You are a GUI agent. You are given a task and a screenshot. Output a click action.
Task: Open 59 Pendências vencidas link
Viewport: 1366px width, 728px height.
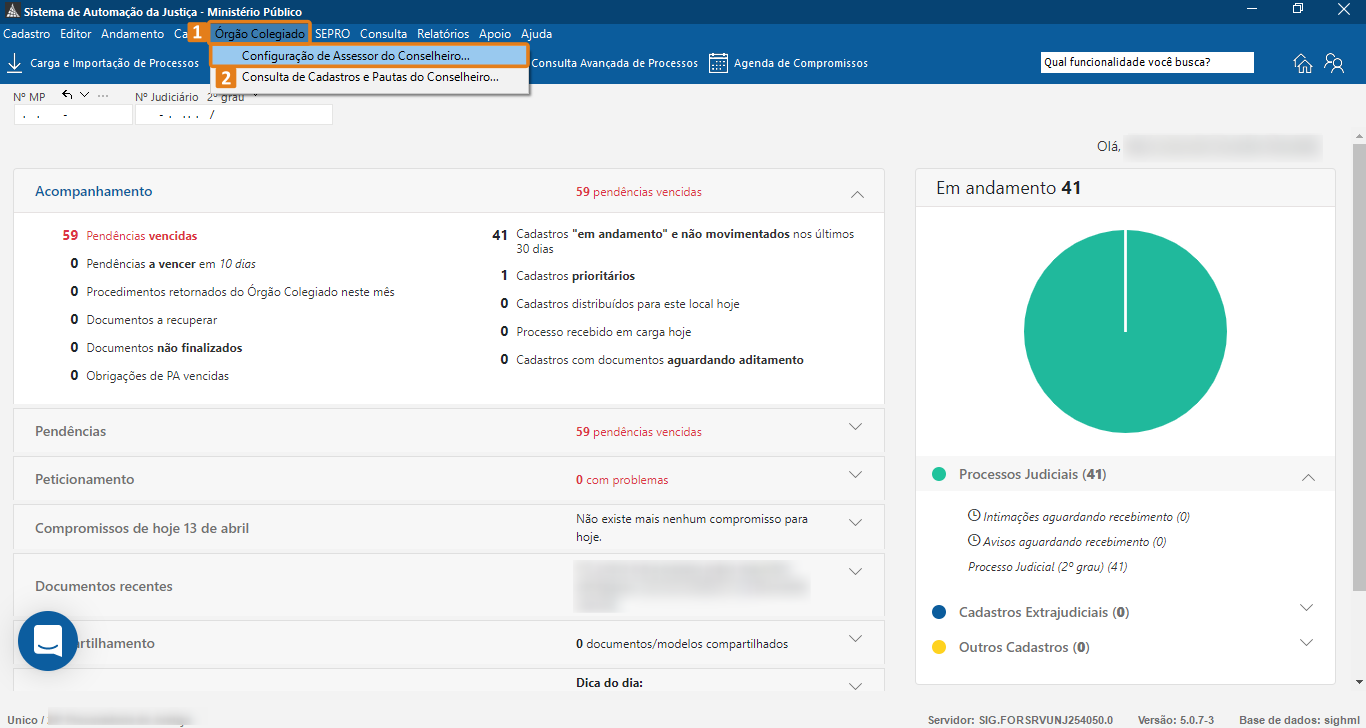[130, 236]
